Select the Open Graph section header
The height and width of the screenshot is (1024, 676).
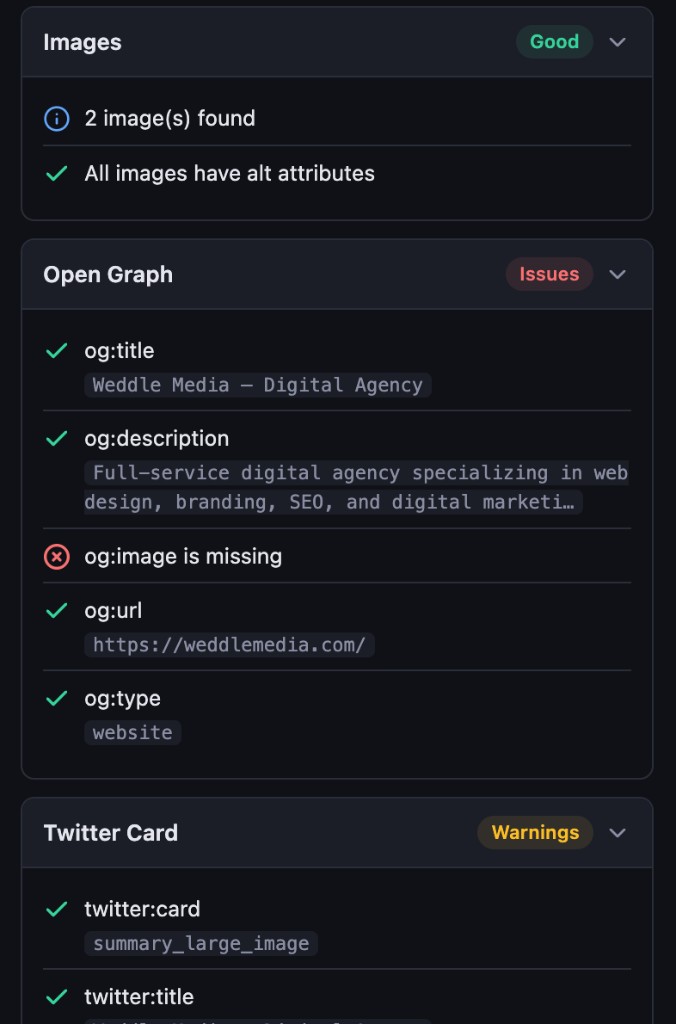click(x=107, y=274)
